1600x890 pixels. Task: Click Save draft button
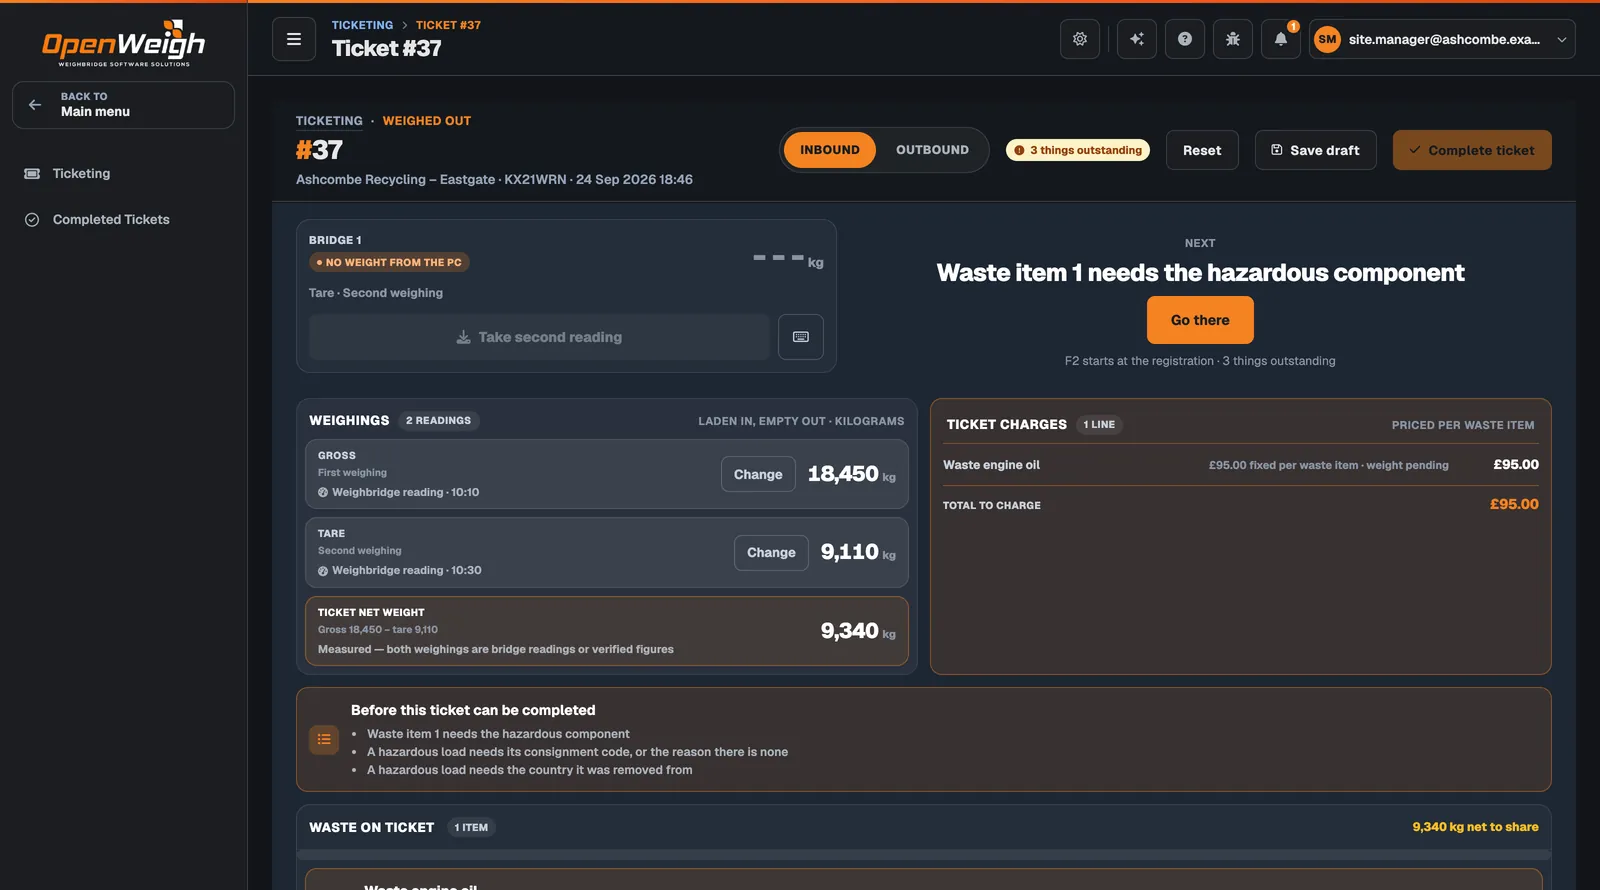coord(1315,150)
